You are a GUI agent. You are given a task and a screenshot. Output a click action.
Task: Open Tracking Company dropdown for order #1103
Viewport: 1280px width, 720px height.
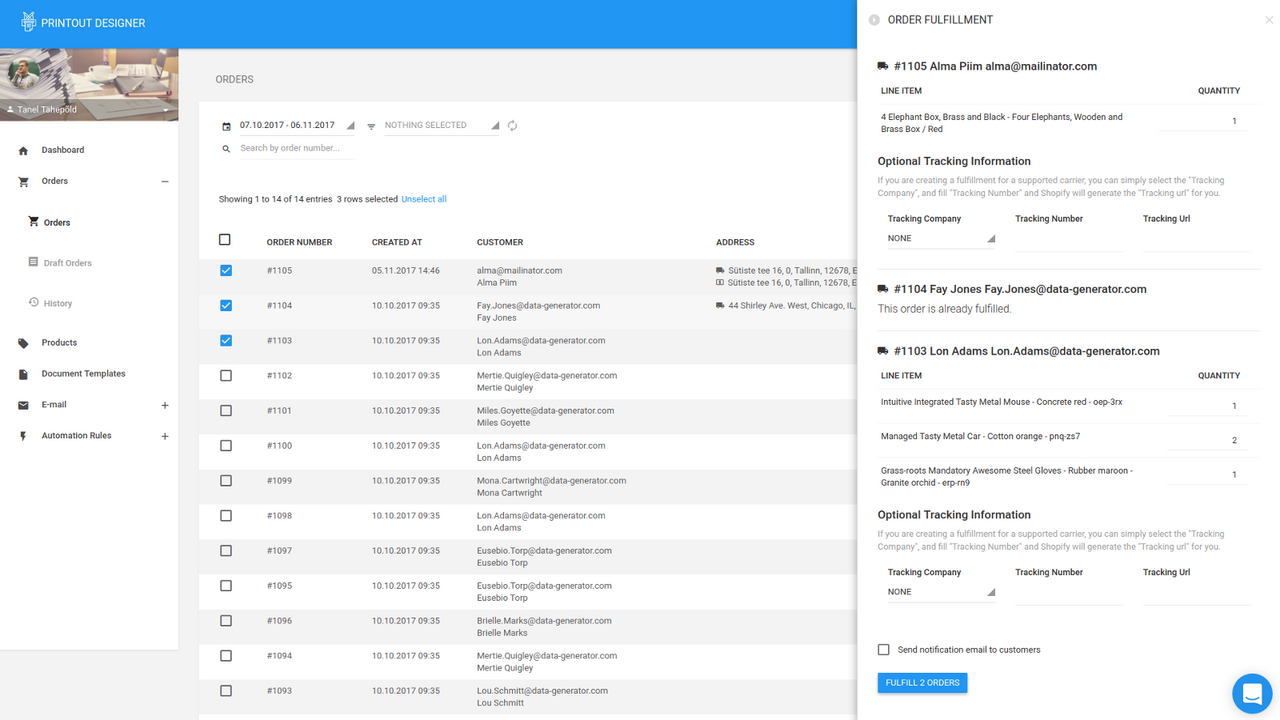(x=942, y=592)
